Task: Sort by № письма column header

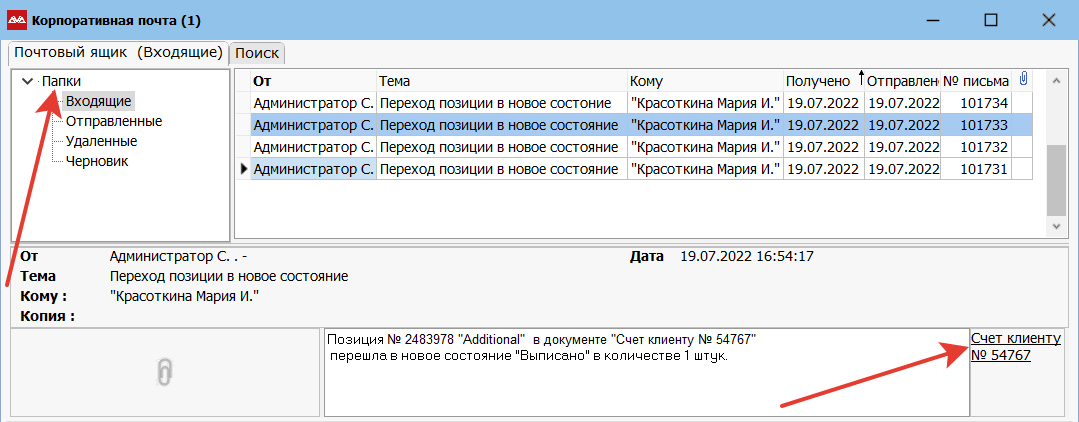Action: tap(976, 81)
